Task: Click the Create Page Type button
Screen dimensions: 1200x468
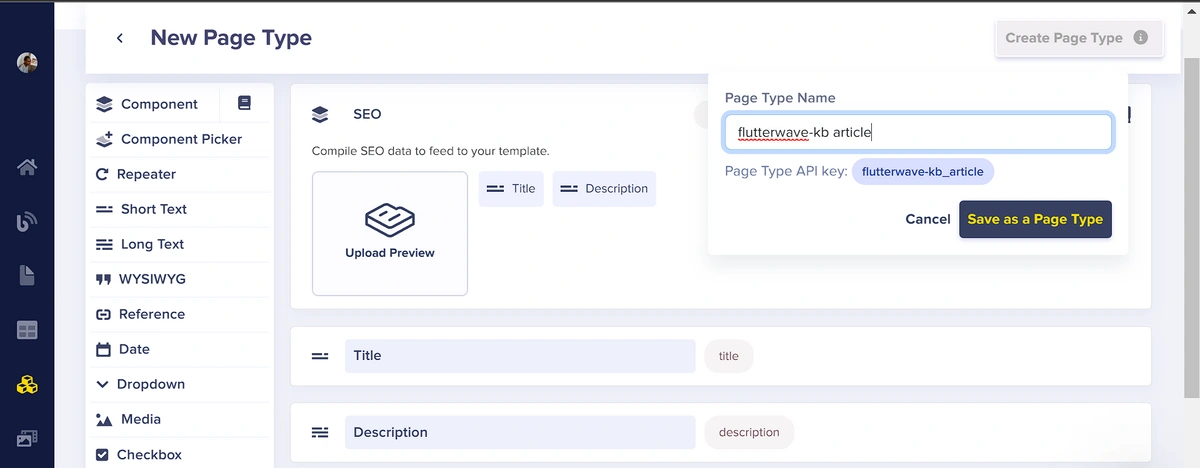Action: pyautogui.click(x=1079, y=38)
